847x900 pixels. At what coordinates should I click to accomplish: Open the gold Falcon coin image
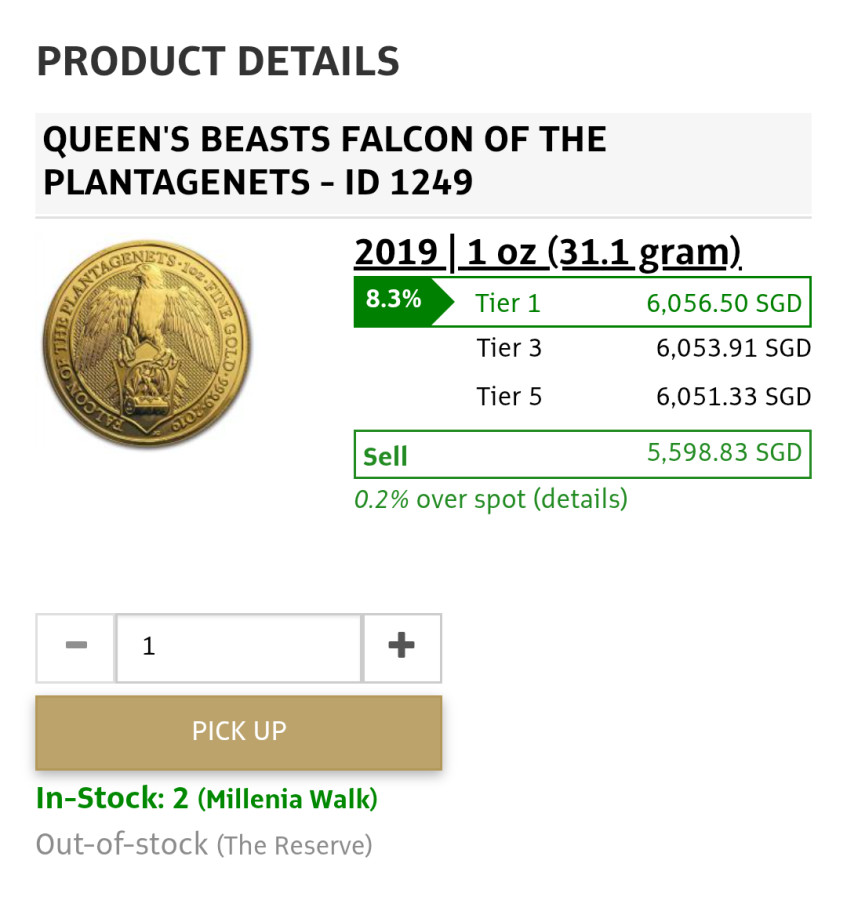(x=147, y=345)
